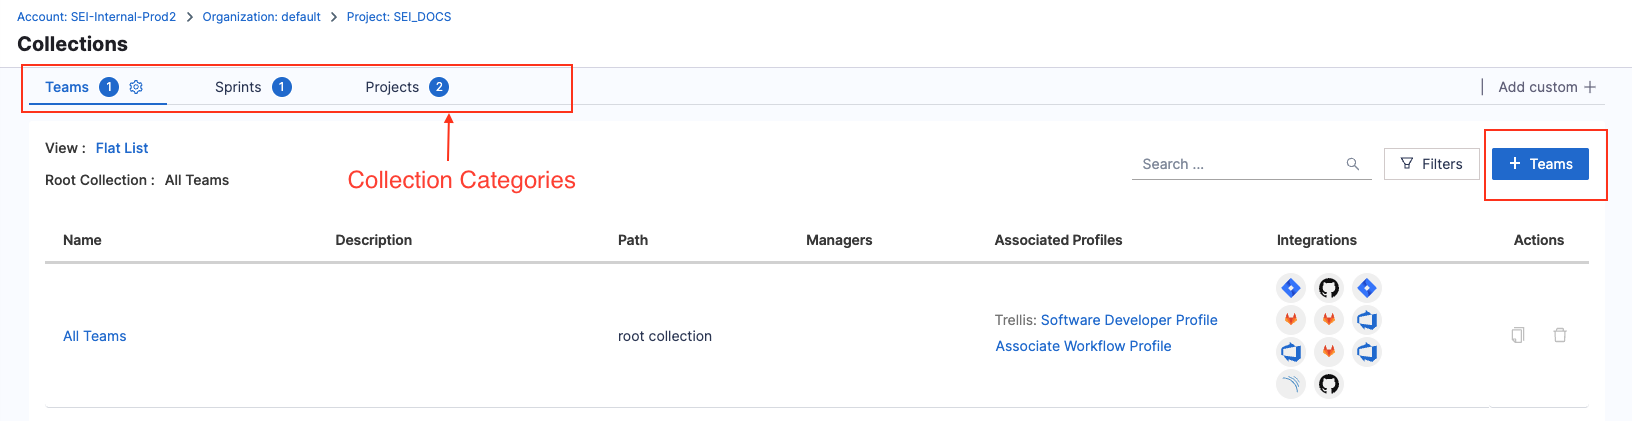Delete the All Teams collection via trash icon

tap(1560, 335)
